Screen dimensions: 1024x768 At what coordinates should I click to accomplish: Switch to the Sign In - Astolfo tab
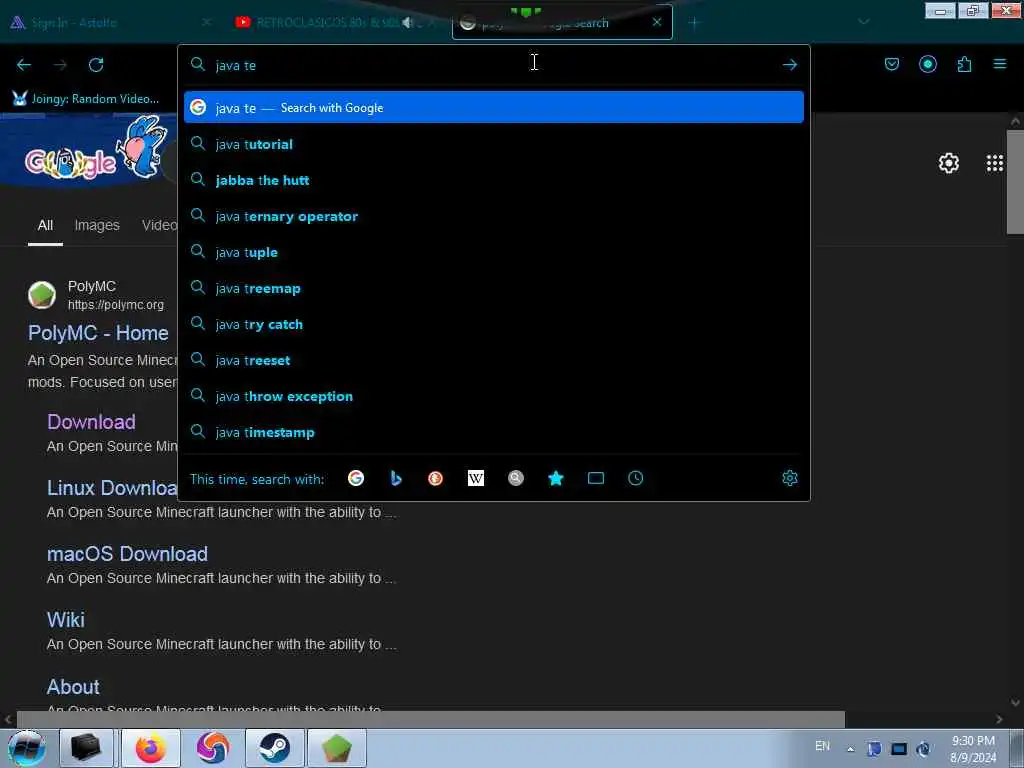tap(111, 23)
